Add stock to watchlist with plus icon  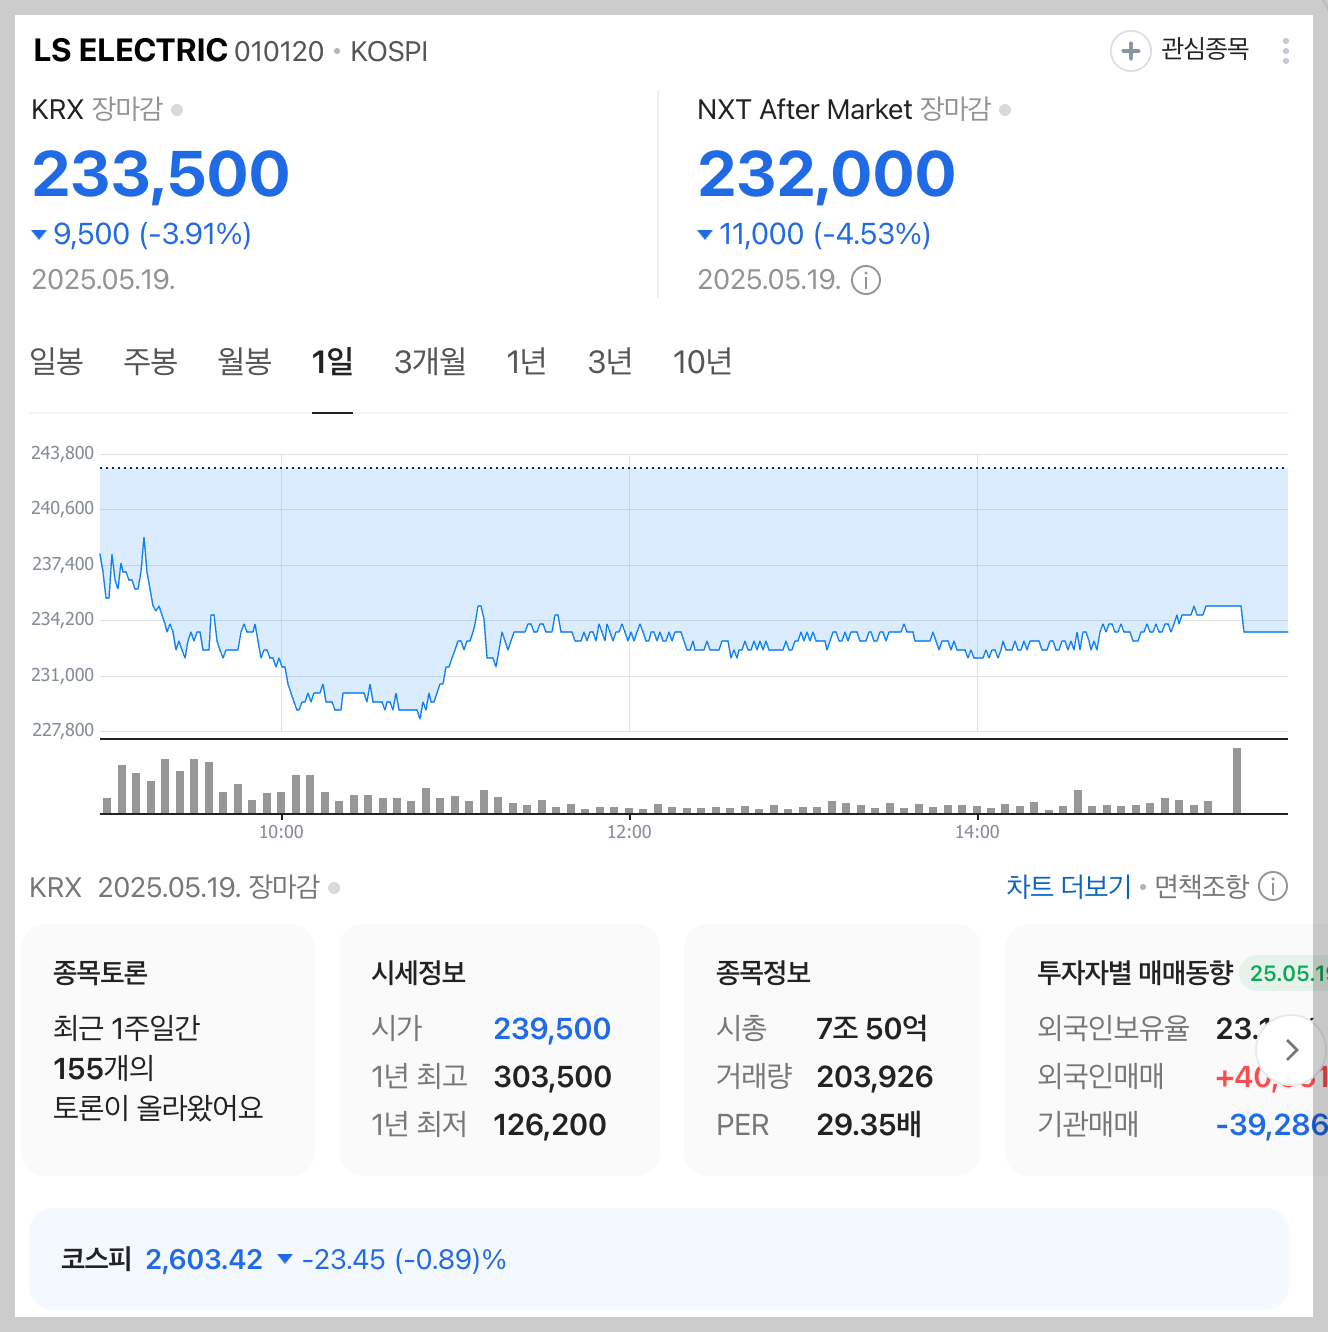(x=1131, y=50)
